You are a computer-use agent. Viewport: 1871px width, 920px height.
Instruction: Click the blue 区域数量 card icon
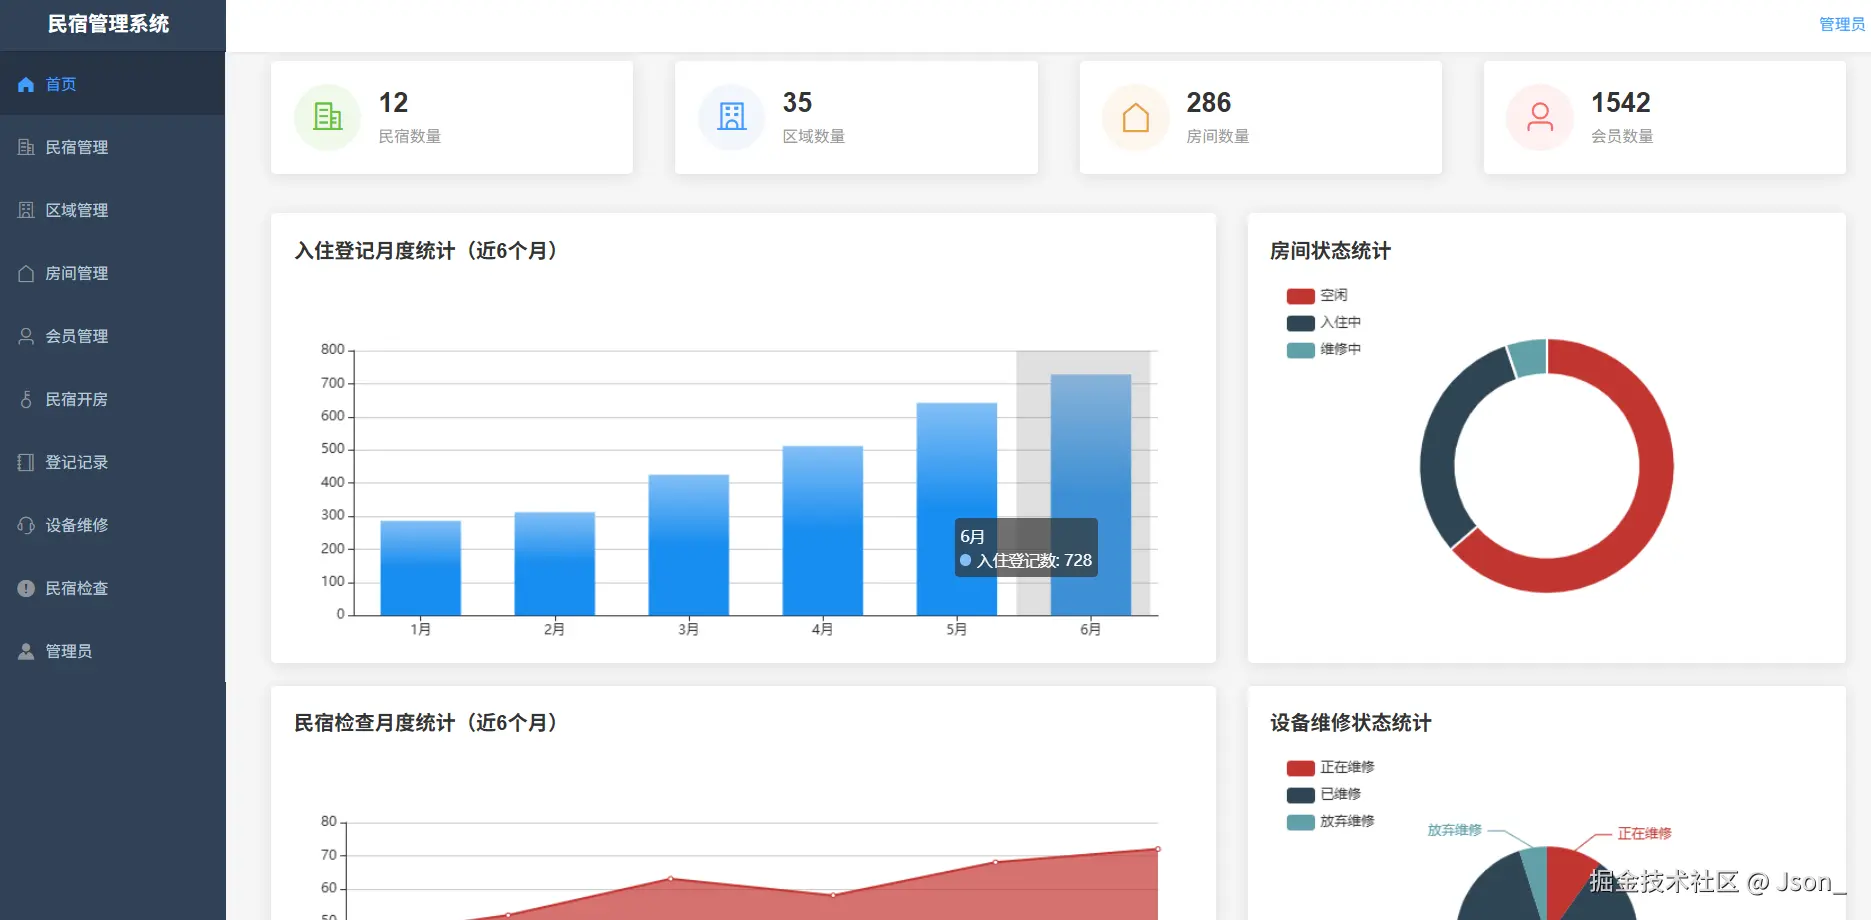[x=732, y=117]
